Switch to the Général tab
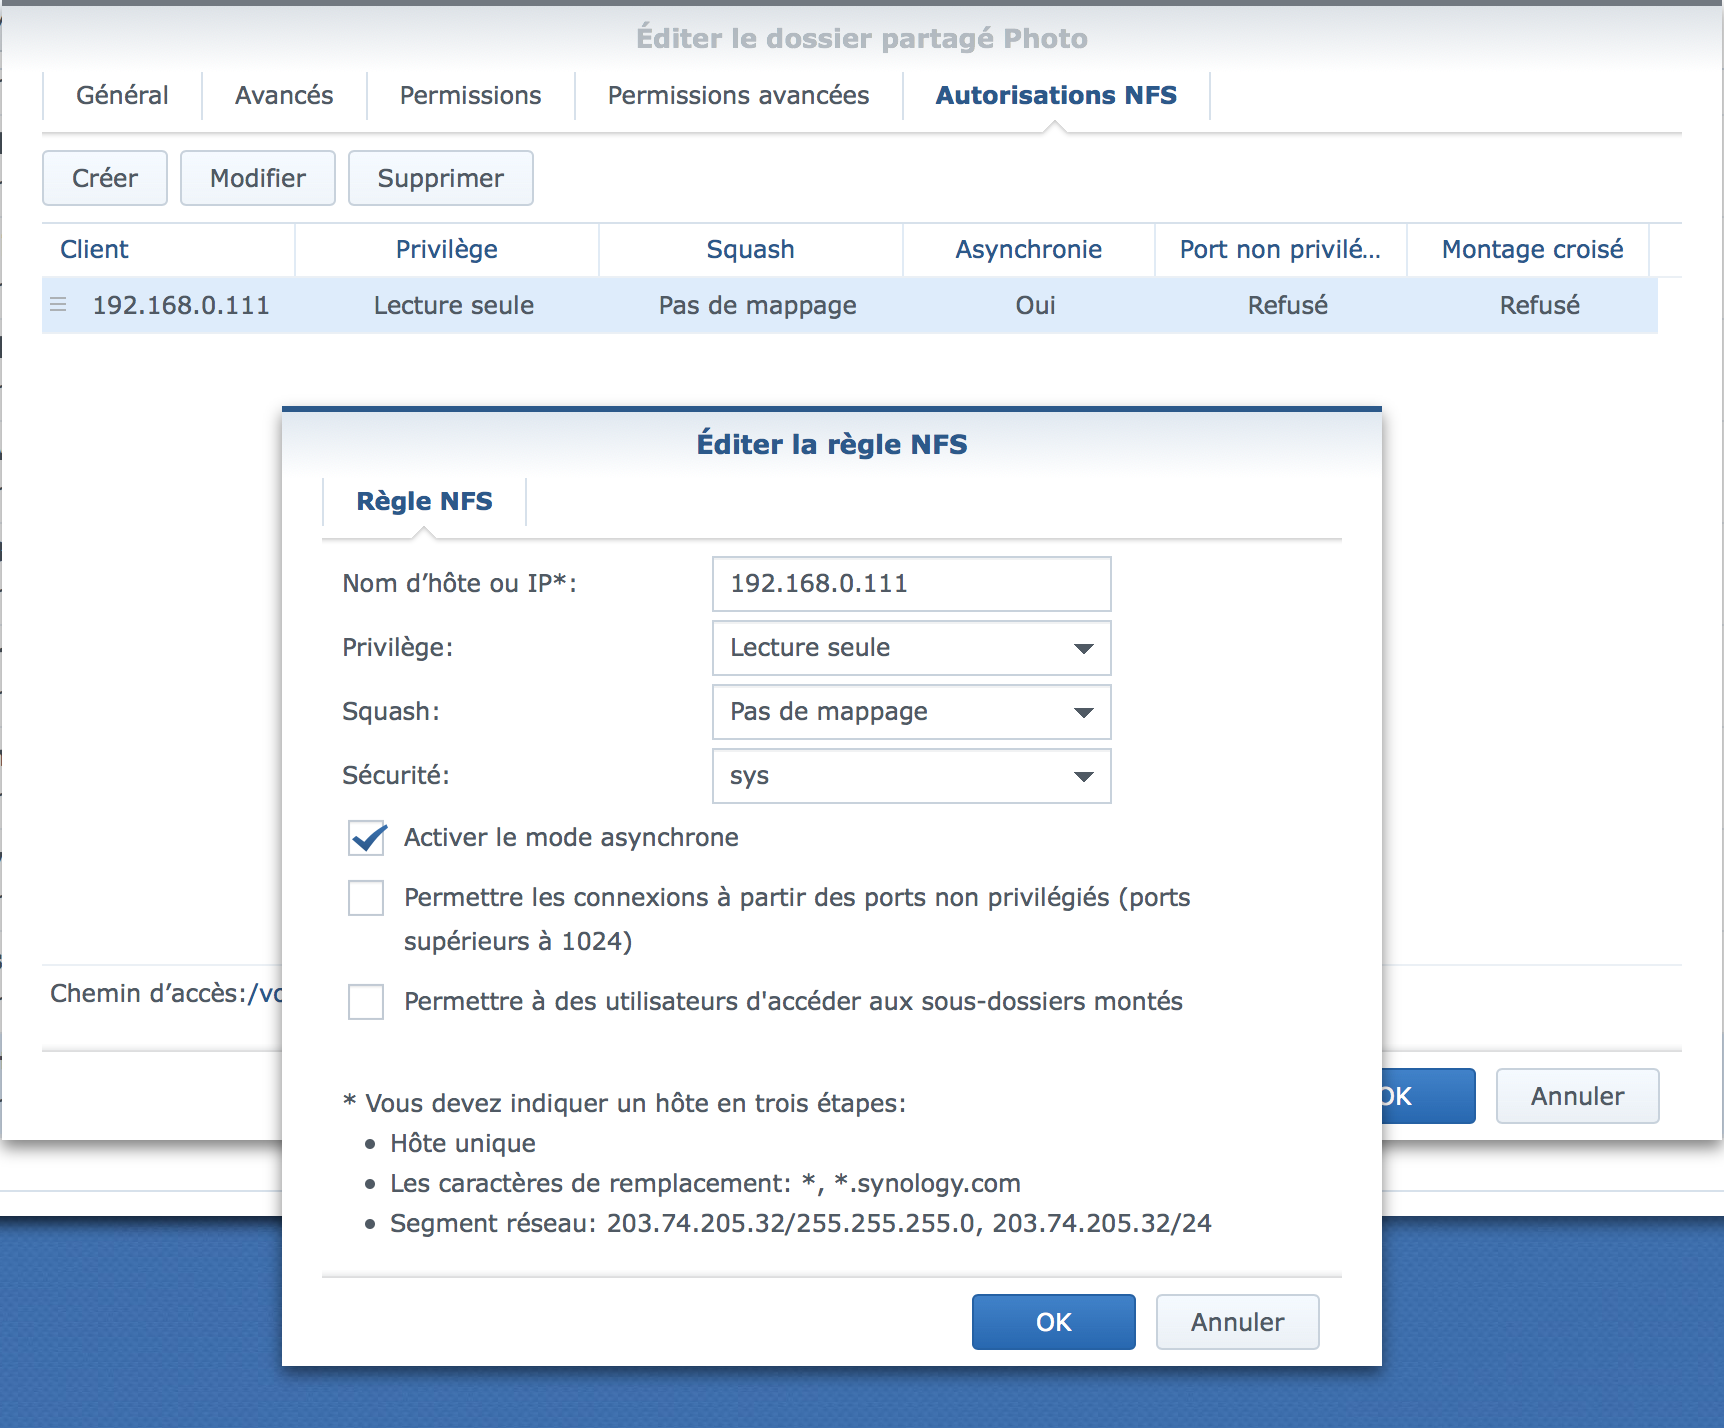Image resolution: width=1724 pixels, height=1428 pixels. 122,96
